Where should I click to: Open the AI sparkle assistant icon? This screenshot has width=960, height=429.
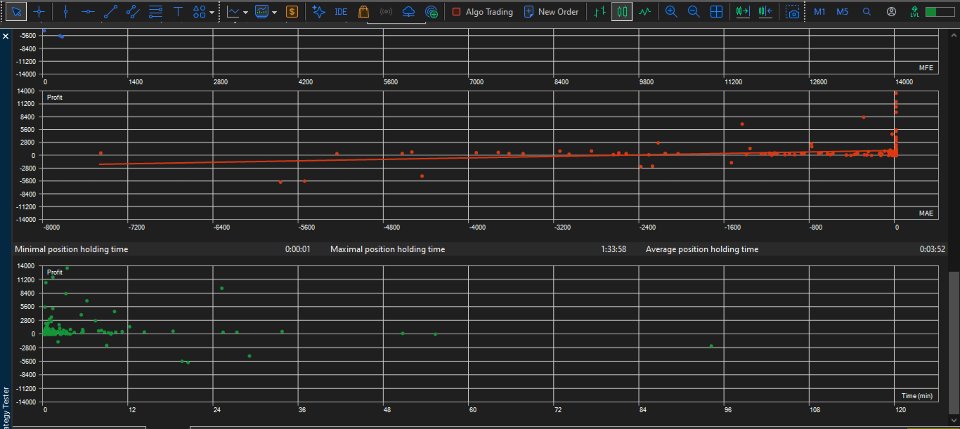[x=318, y=12]
